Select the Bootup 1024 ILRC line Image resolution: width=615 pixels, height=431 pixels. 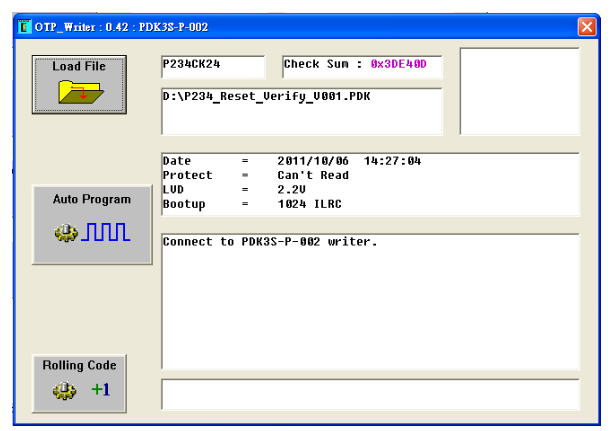(258, 204)
